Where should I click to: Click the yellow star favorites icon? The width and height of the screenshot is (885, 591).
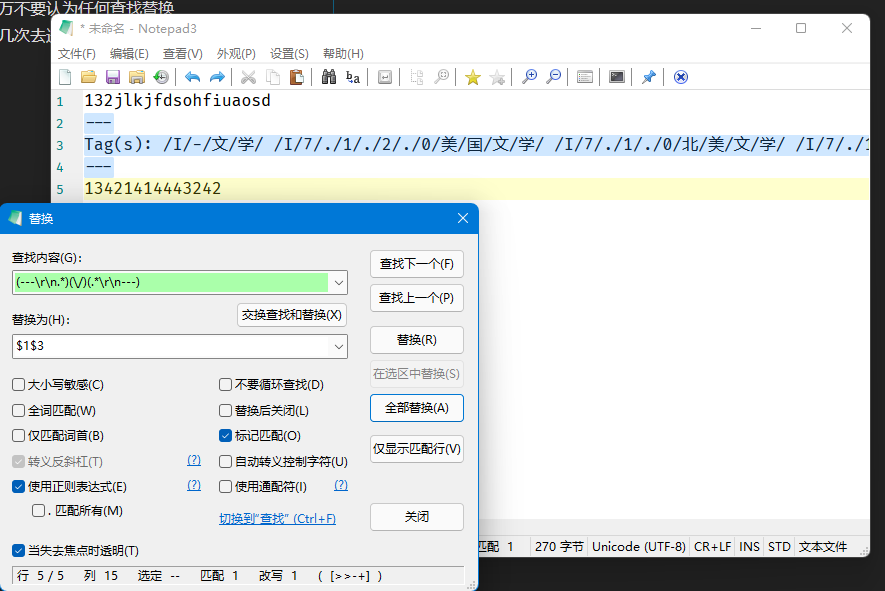pyautogui.click(x=473, y=77)
